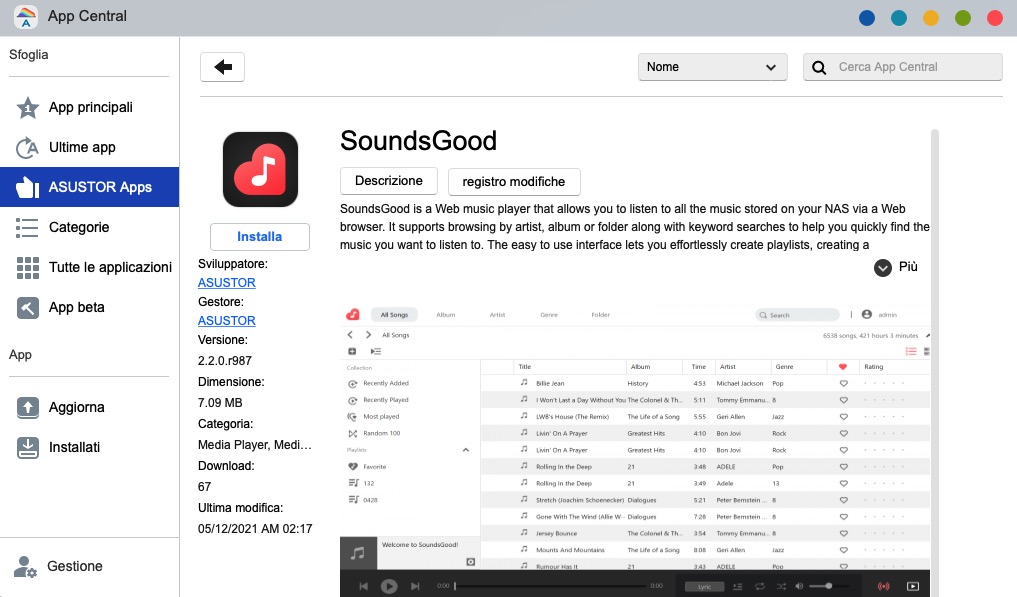Click the Tutte le applicazioni grid icon

27,267
